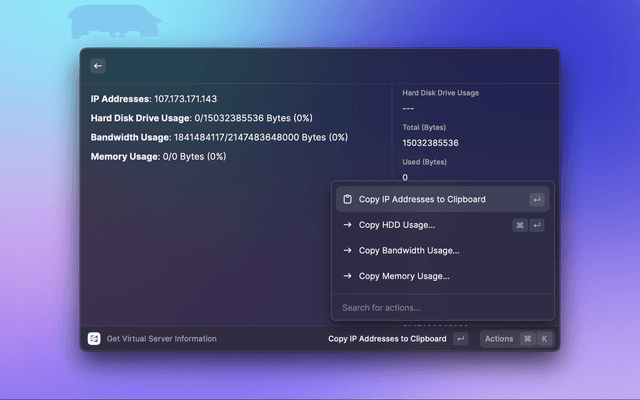Click Return key icon in bottom bar
The height and width of the screenshot is (400, 640).
pyautogui.click(x=460, y=339)
